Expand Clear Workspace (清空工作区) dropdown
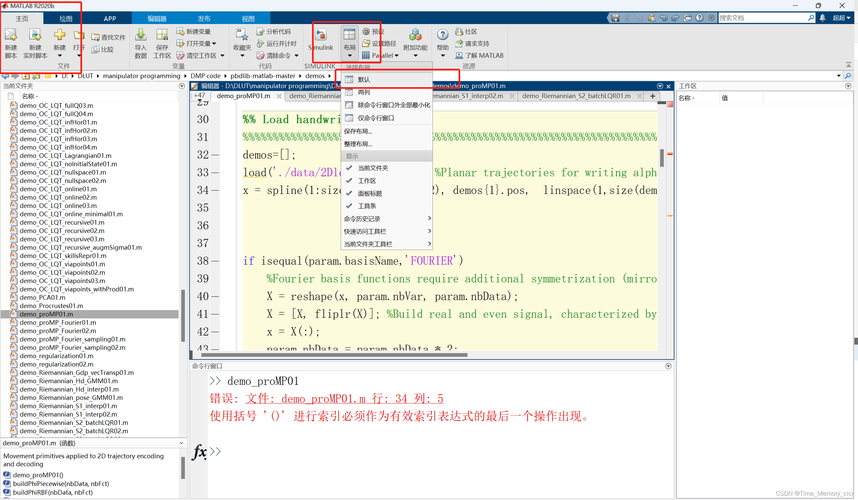This screenshot has width=858, height=500. (x=222, y=55)
